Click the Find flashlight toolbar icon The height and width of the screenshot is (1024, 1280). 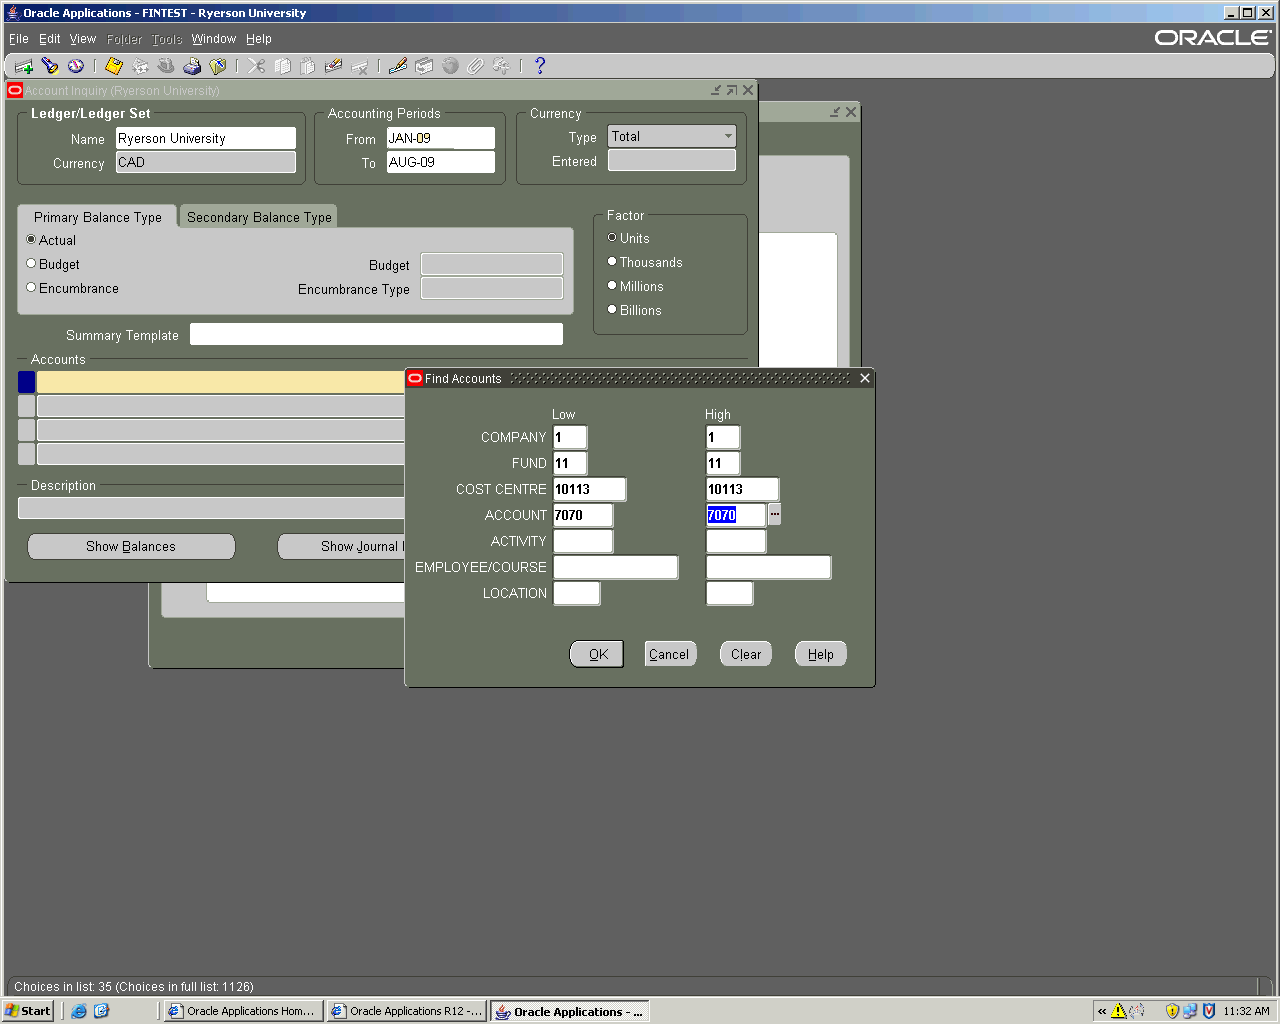(50, 66)
